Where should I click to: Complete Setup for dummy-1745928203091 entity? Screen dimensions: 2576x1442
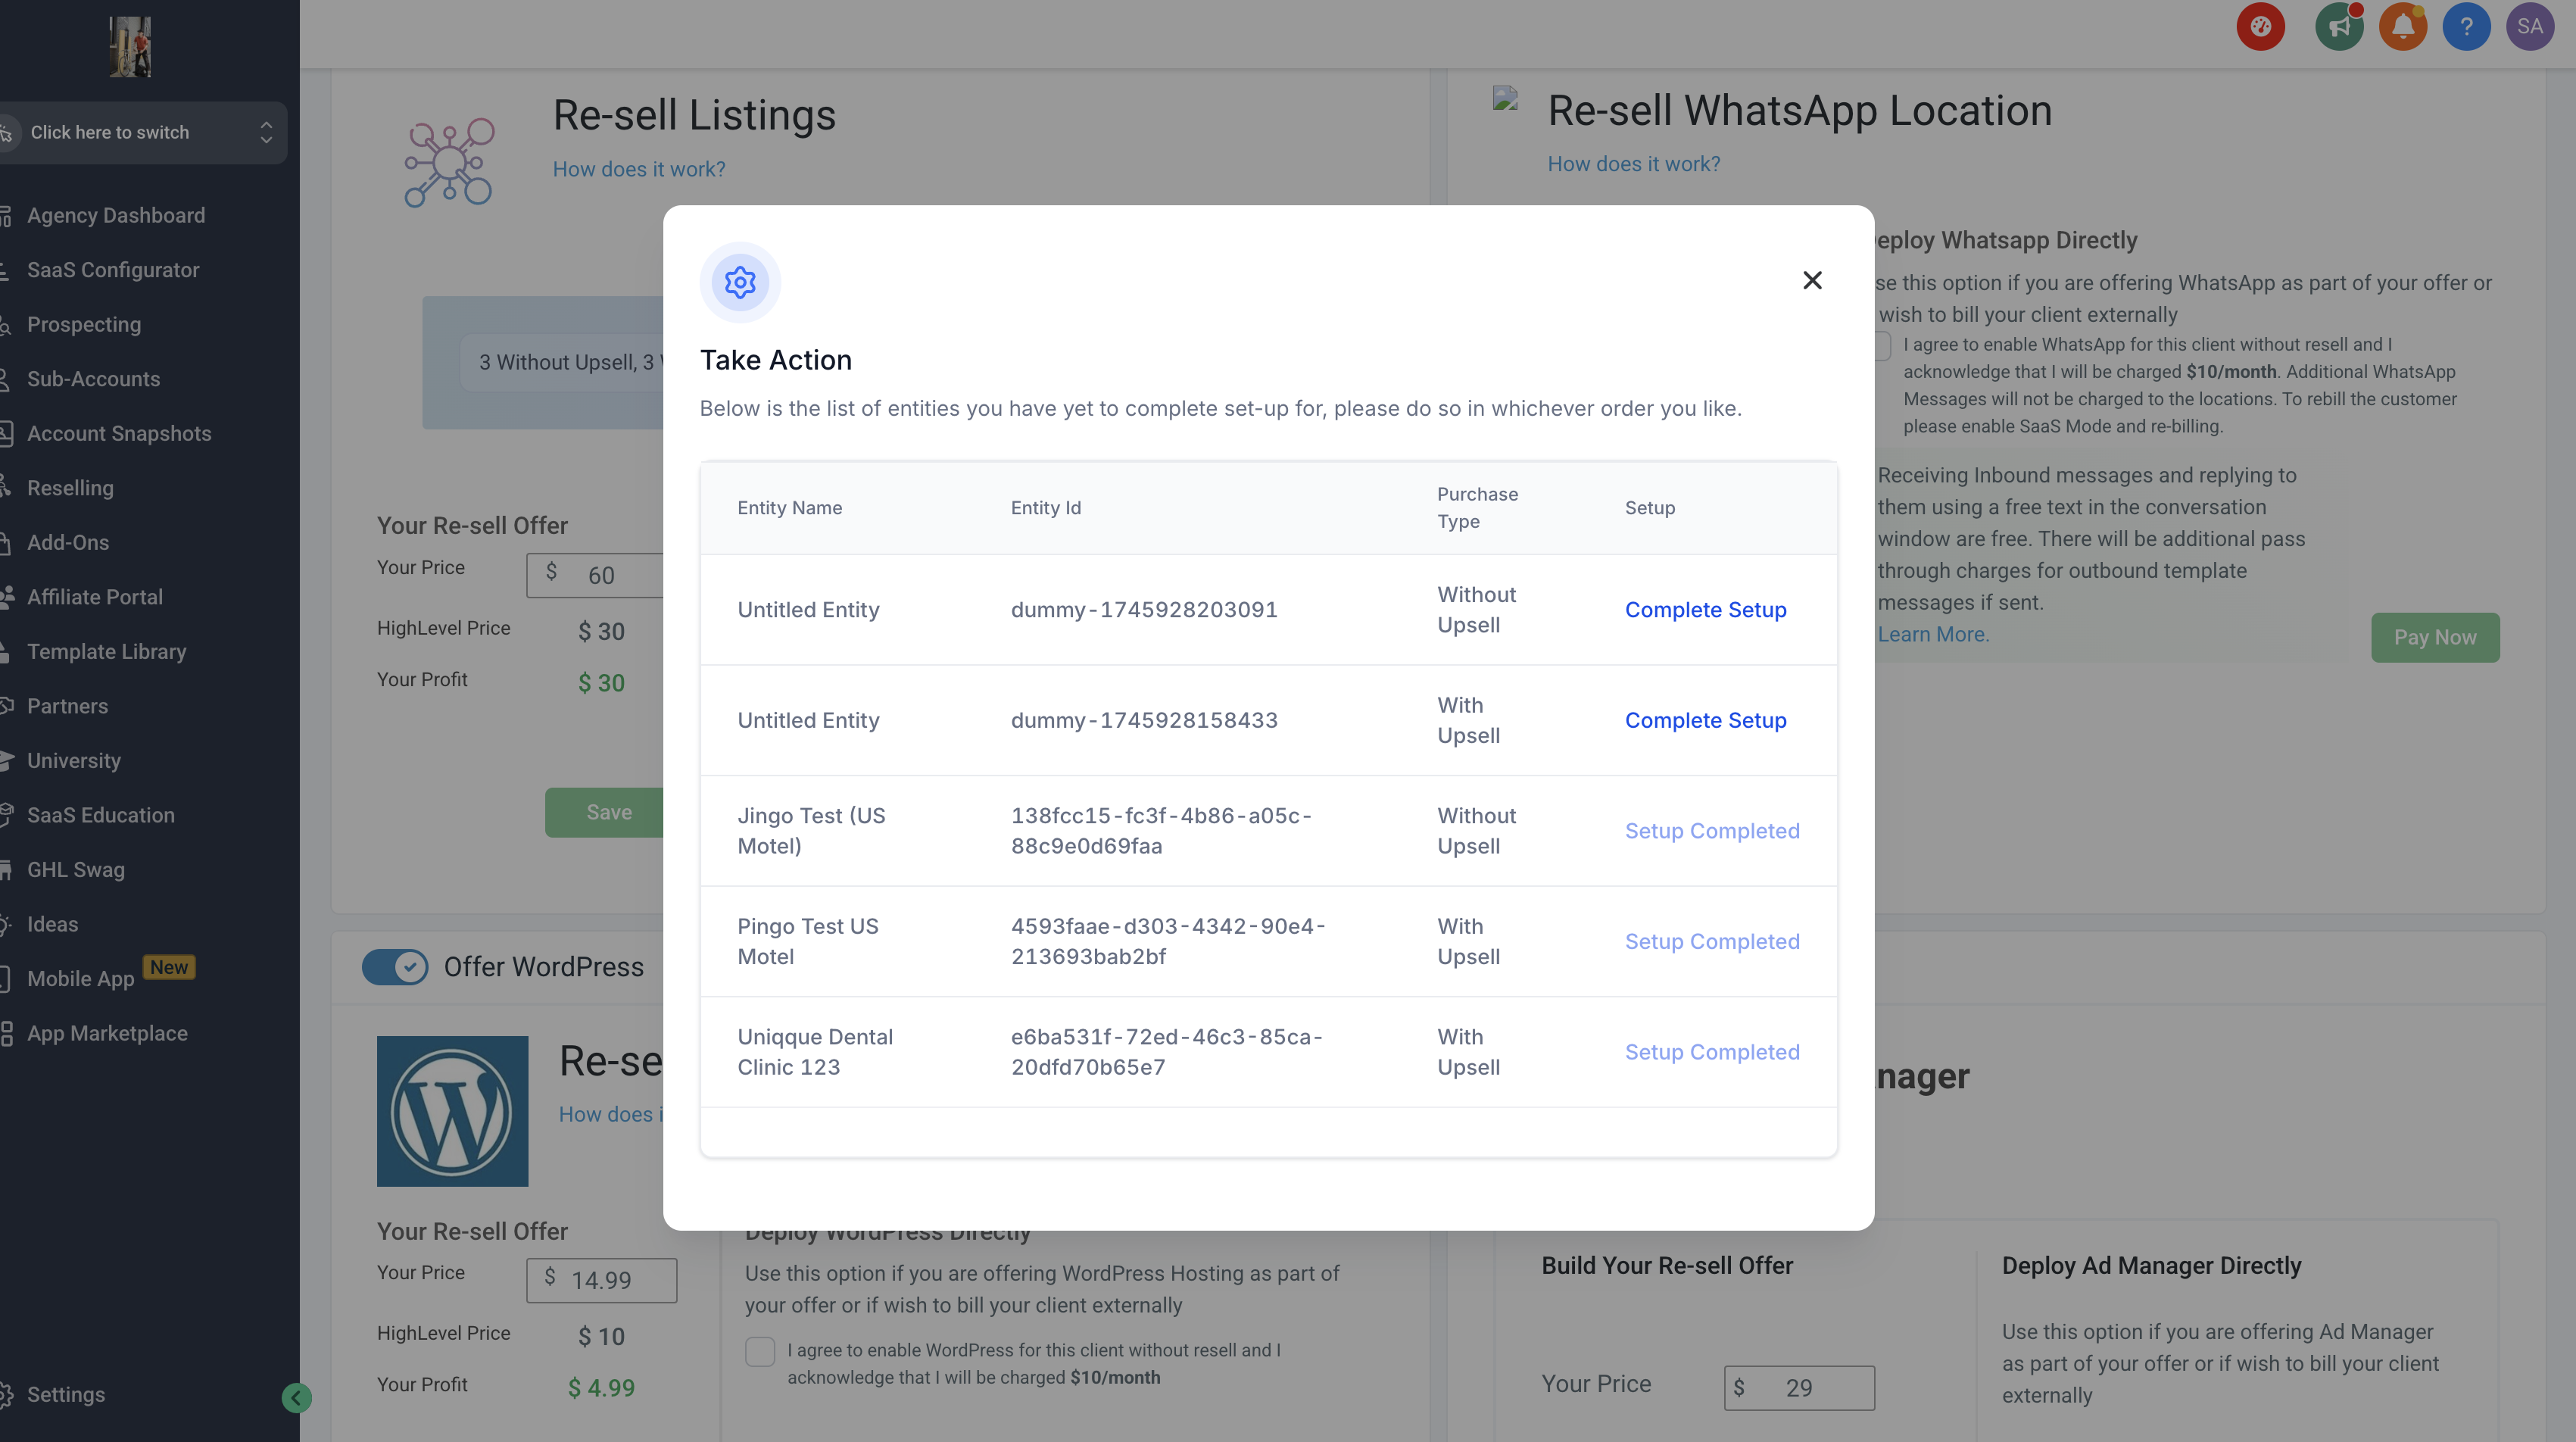(x=1705, y=610)
